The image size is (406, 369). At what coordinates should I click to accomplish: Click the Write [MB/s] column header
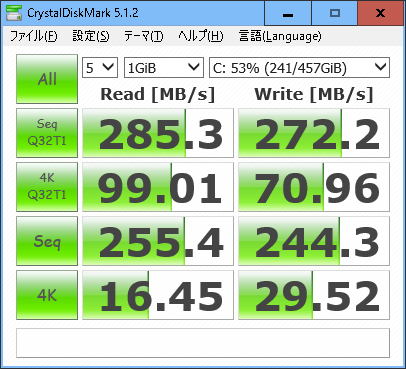coord(314,94)
